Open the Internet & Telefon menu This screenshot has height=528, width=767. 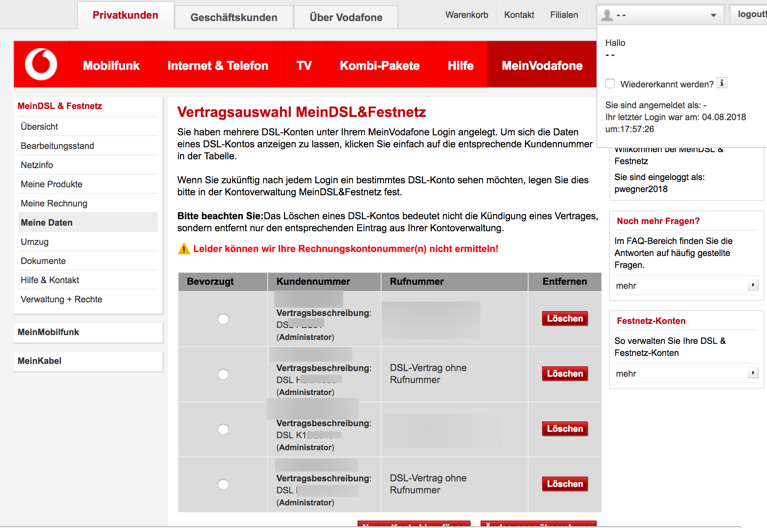point(218,65)
